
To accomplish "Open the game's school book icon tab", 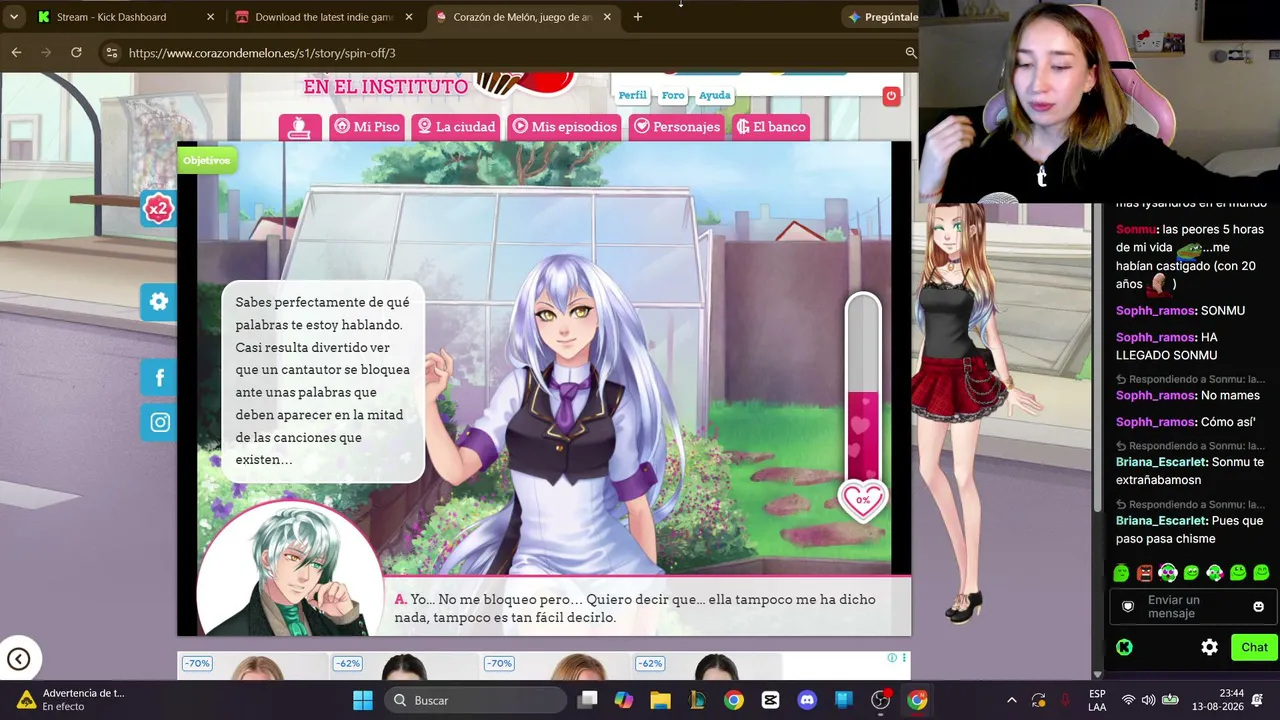I will point(300,127).
